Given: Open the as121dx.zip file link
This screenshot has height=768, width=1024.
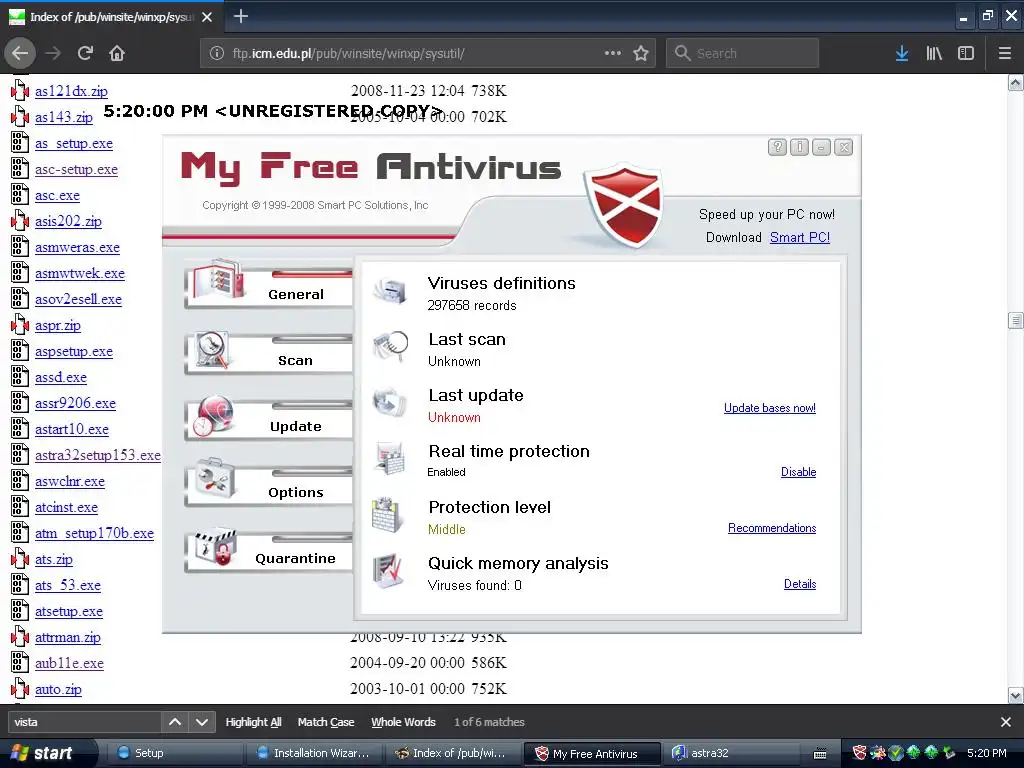Looking at the screenshot, I should coord(71,91).
